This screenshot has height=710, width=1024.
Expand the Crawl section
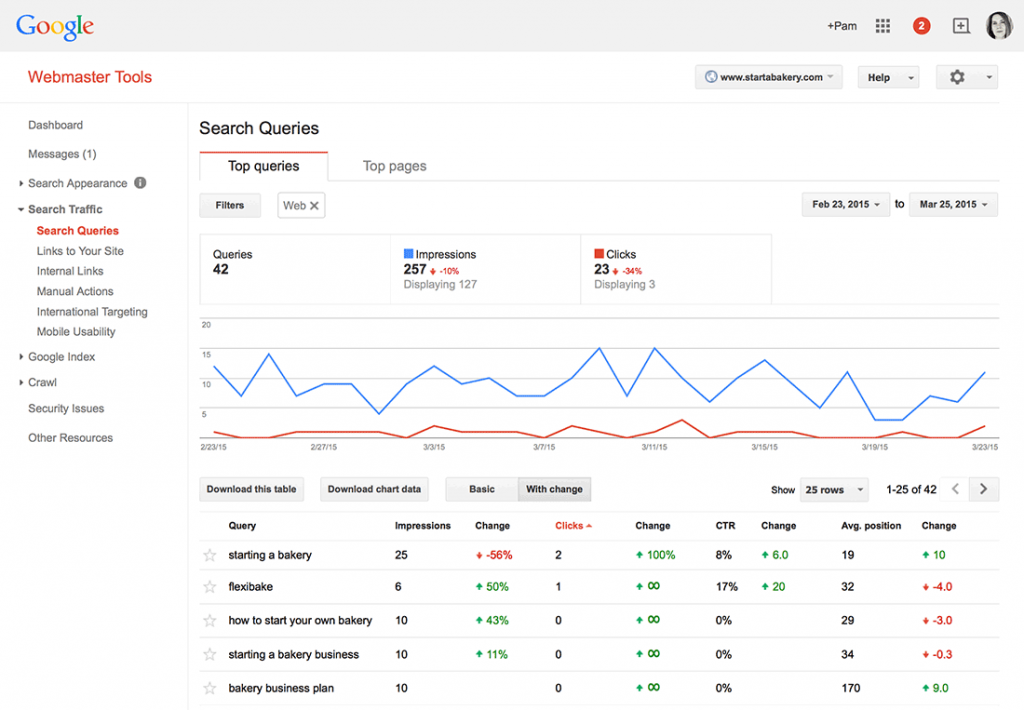(21, 382)
